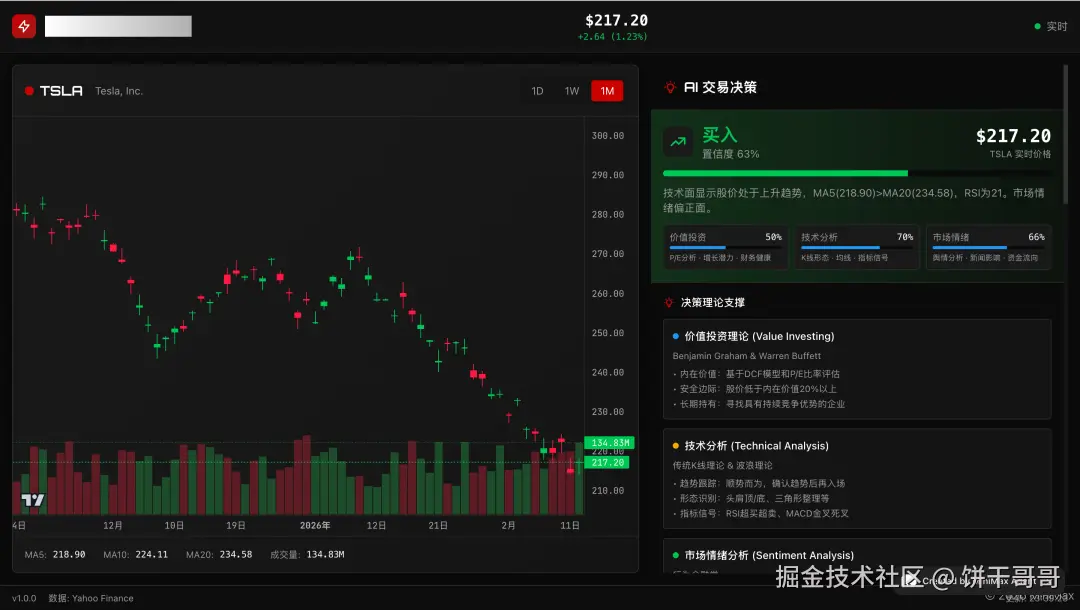Screen dimensions: 1080x610
Task: Click the 134.83M volume axis label
Action: pyautogui.click(x=610, y=443)
